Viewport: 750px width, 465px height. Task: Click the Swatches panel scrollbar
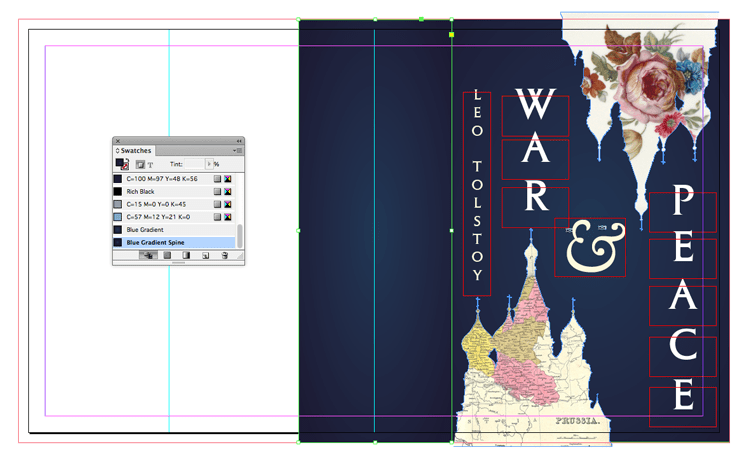(x=240, y=236)
